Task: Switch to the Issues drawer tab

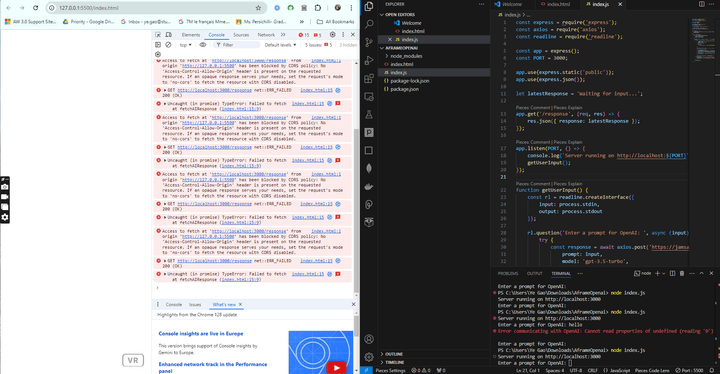Action: pyautogui.click(x=195, y=305)
